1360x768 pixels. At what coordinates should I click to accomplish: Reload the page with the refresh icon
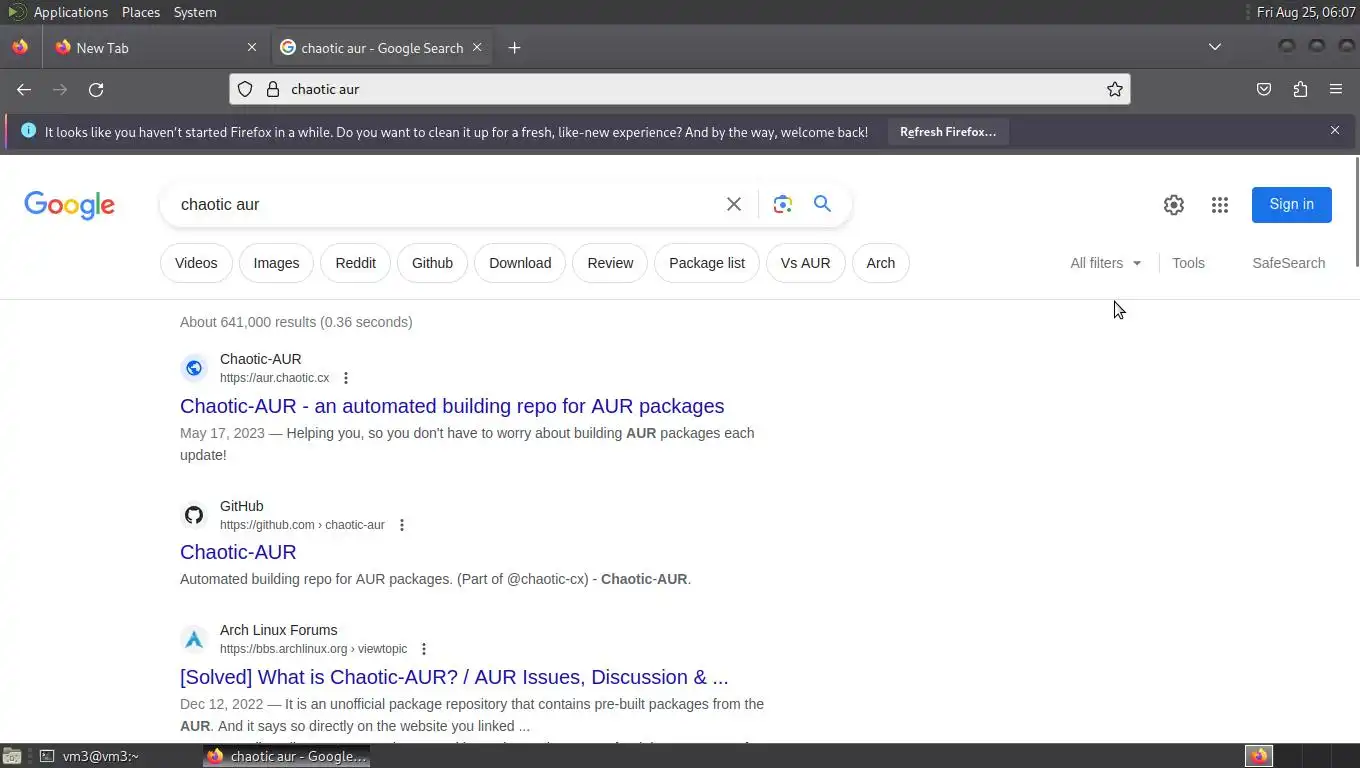tap(96, 89)
